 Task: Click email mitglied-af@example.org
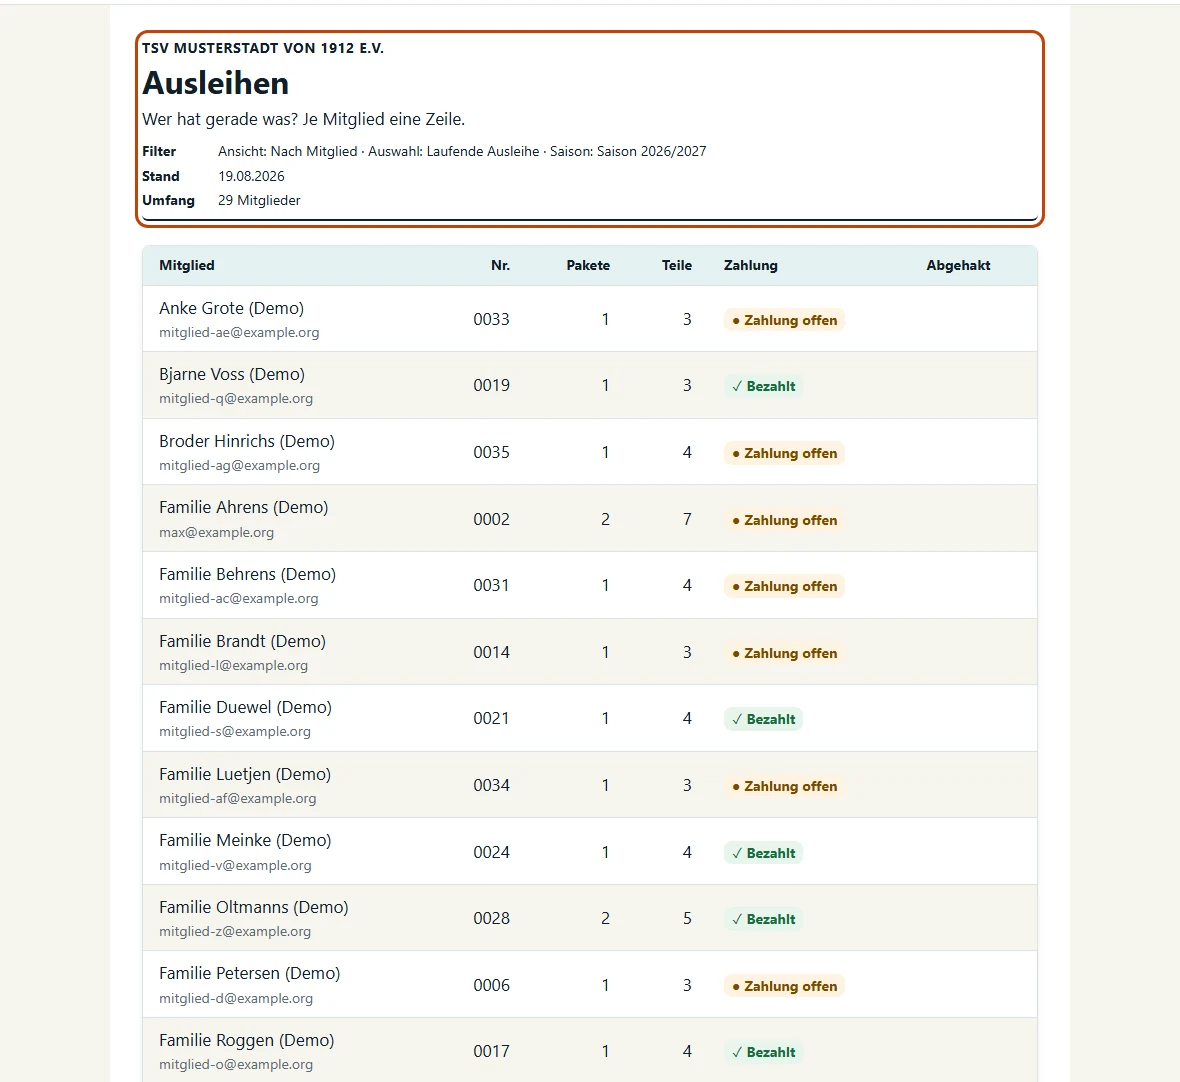tap(238, 798)
